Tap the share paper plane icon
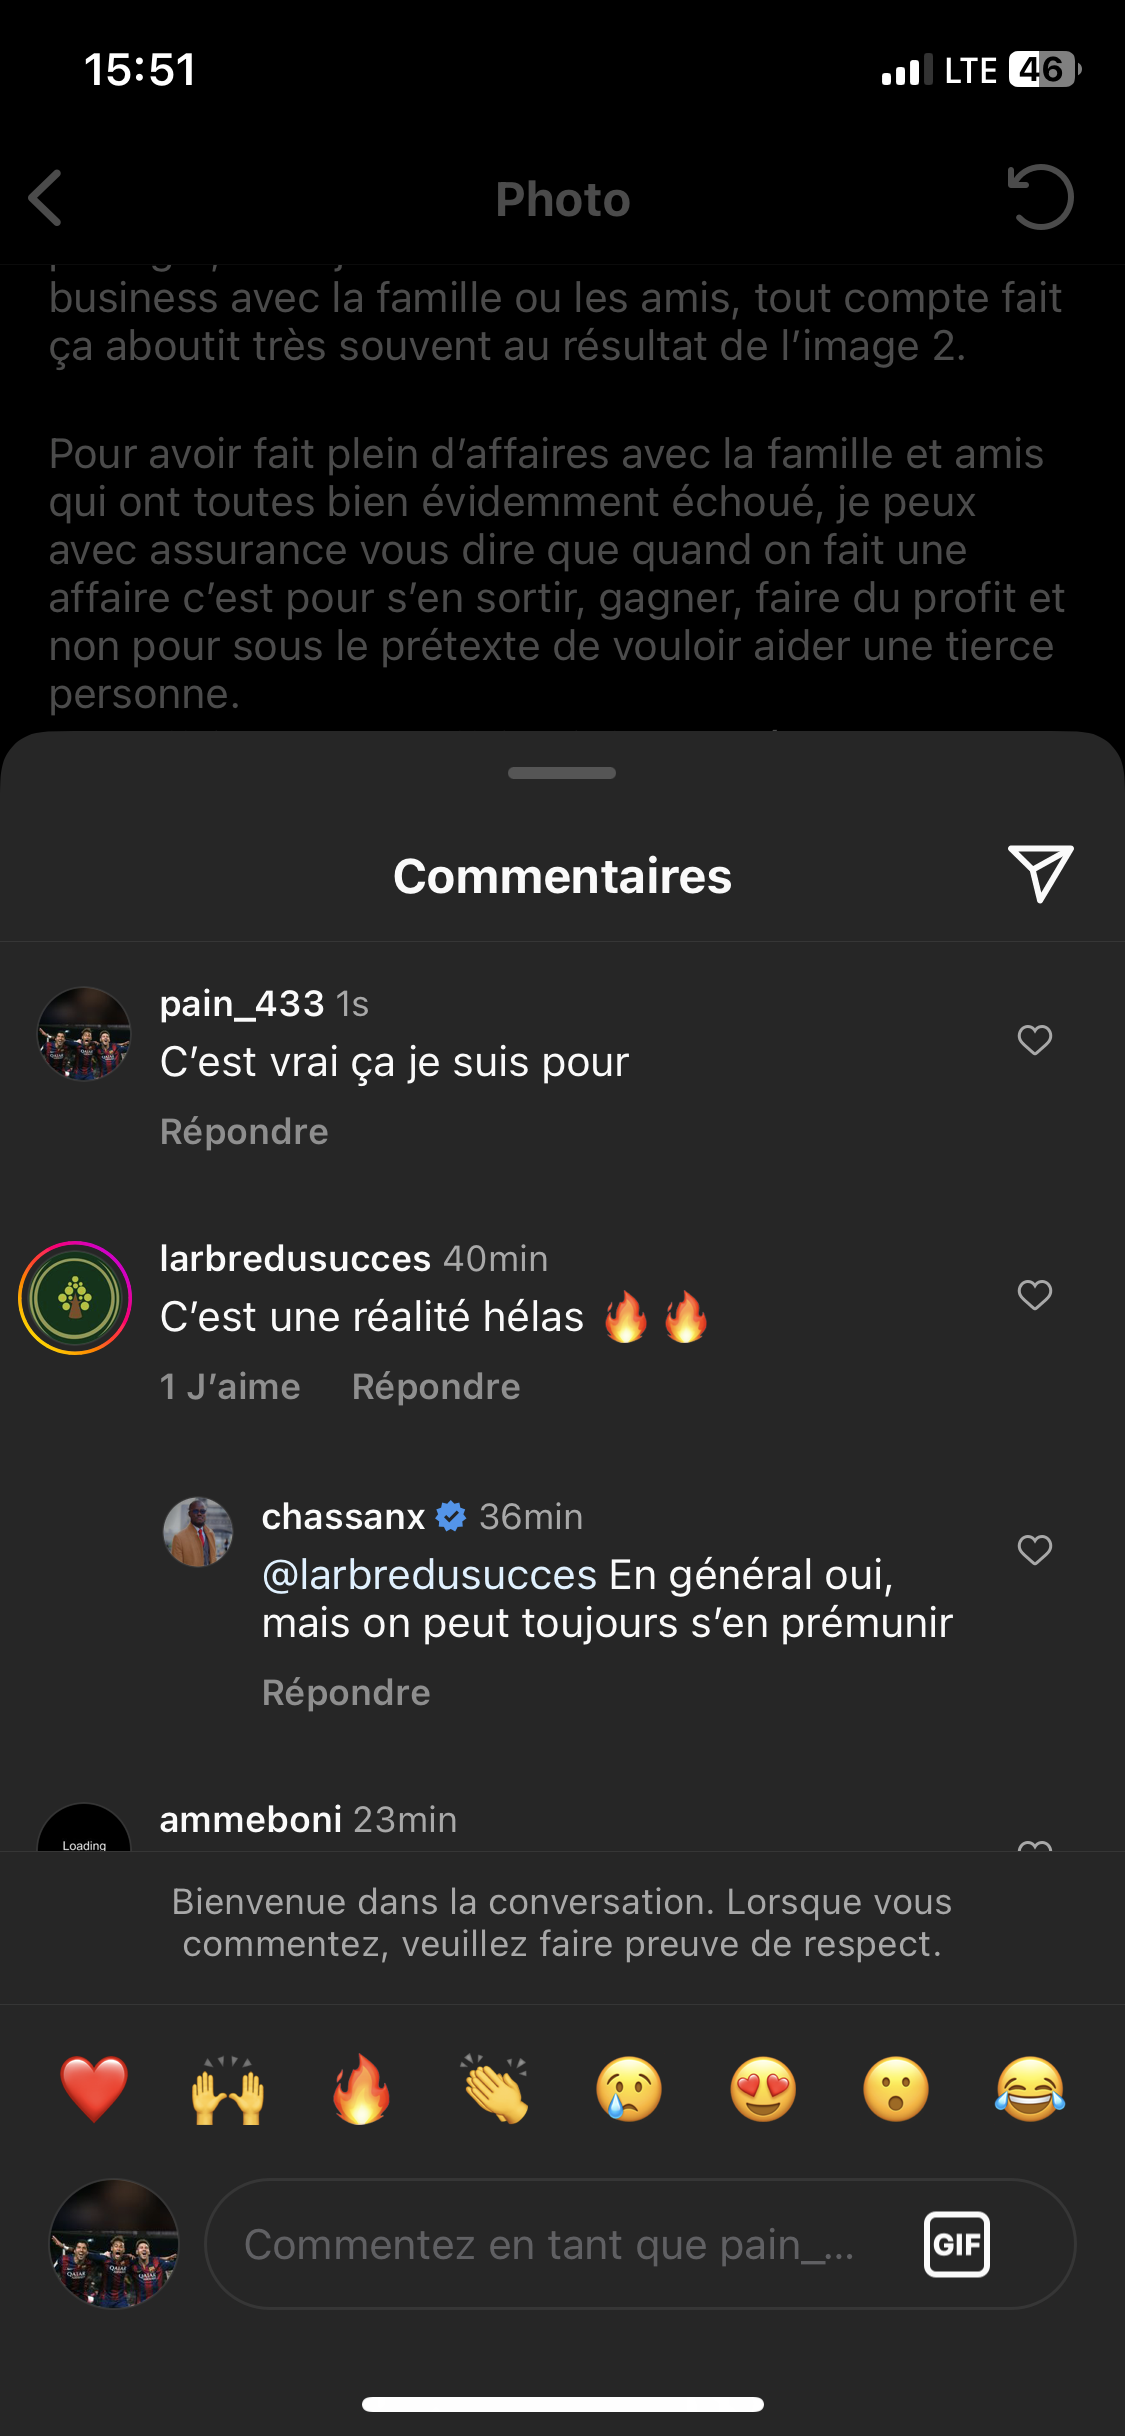1125x2436 pixels. click(1040, 873)
